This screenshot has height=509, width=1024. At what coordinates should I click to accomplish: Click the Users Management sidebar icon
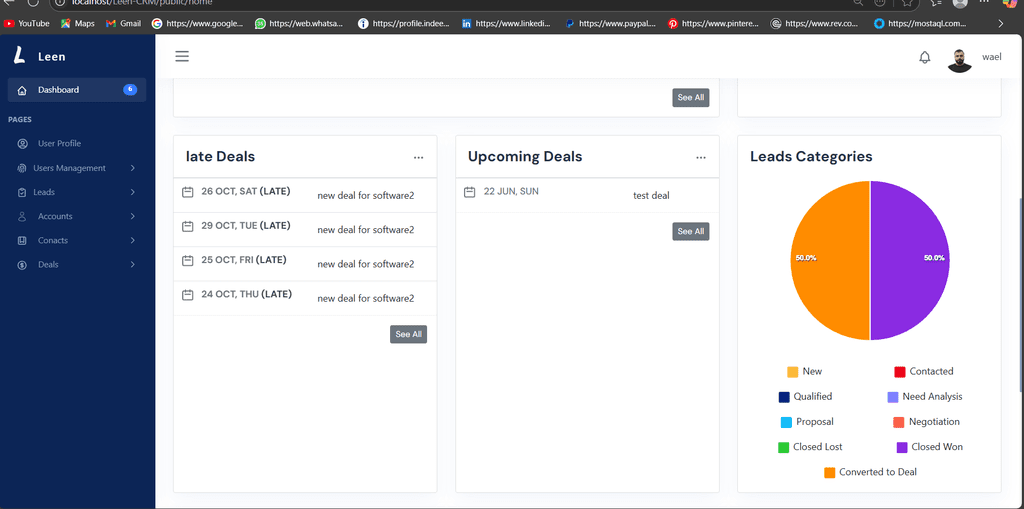pyautogui.click(x=22, y=168)
